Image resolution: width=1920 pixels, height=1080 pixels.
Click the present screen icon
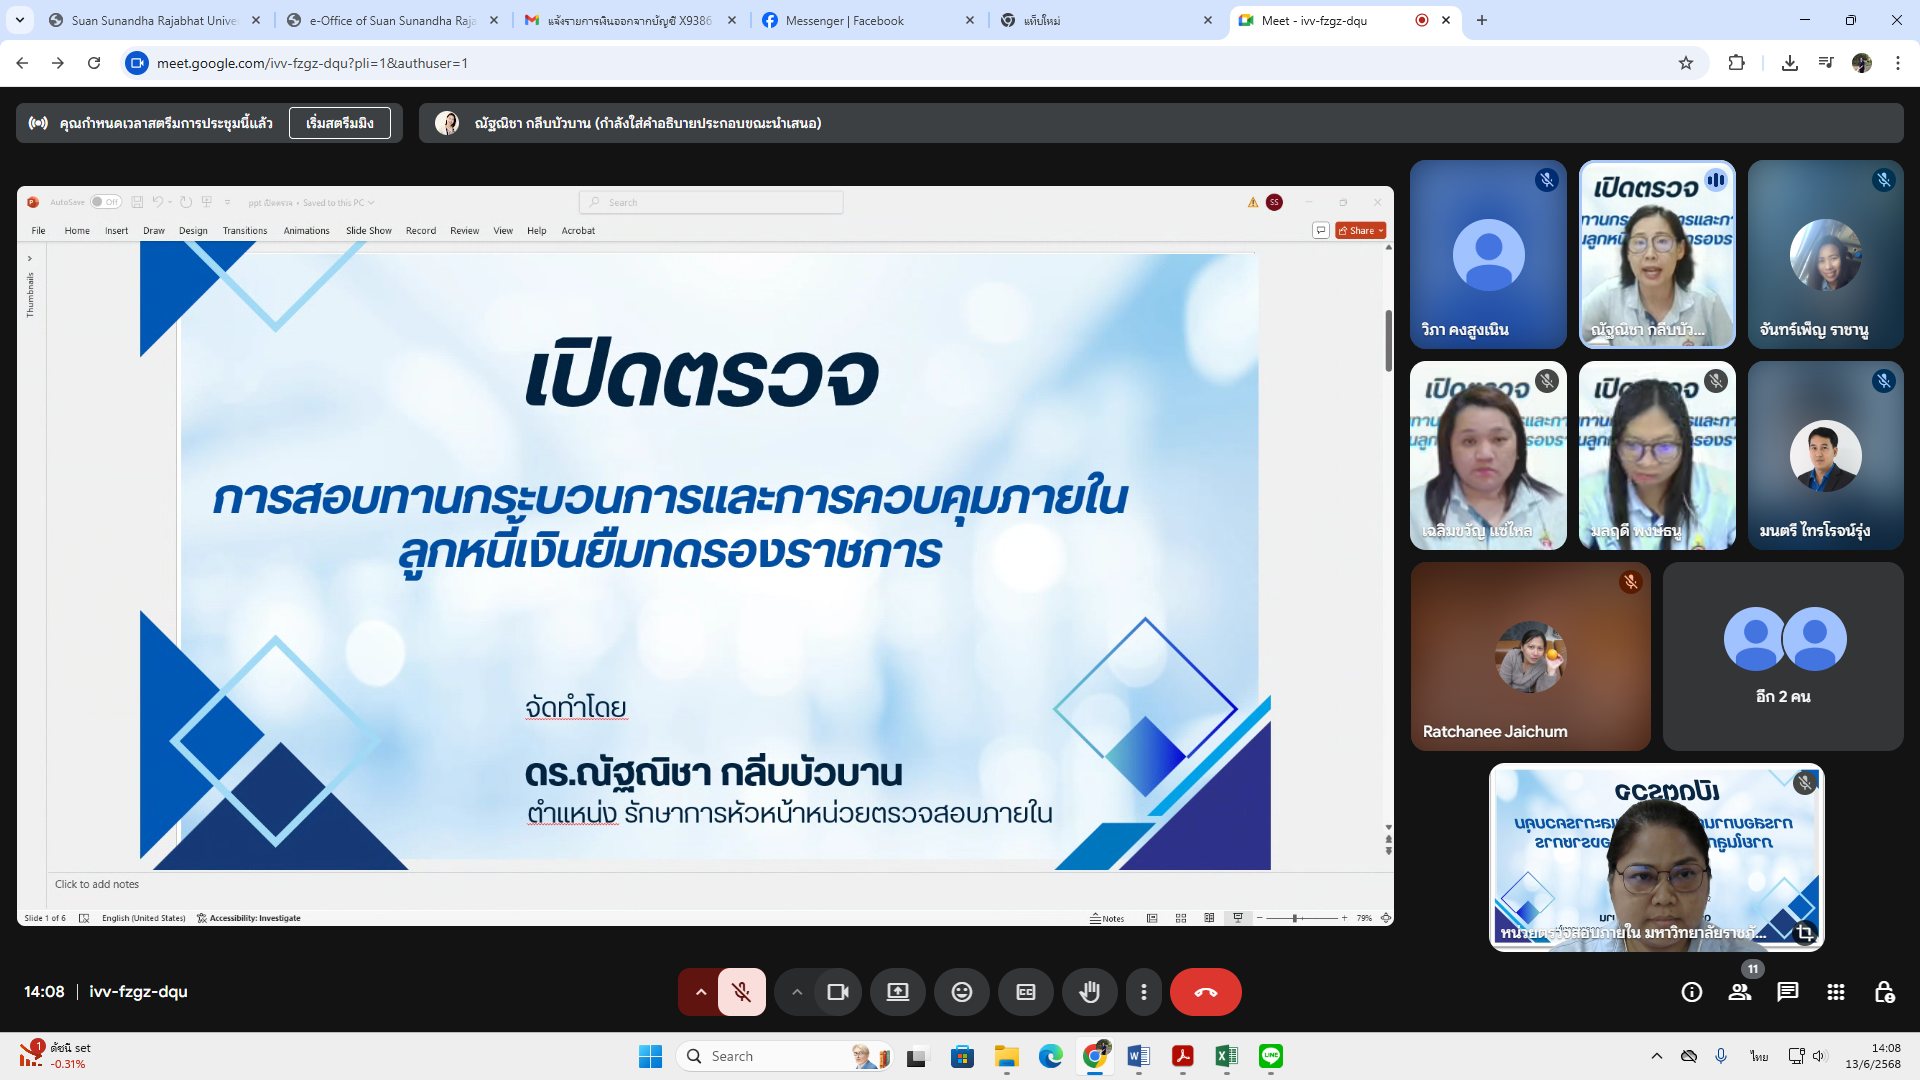897,992
